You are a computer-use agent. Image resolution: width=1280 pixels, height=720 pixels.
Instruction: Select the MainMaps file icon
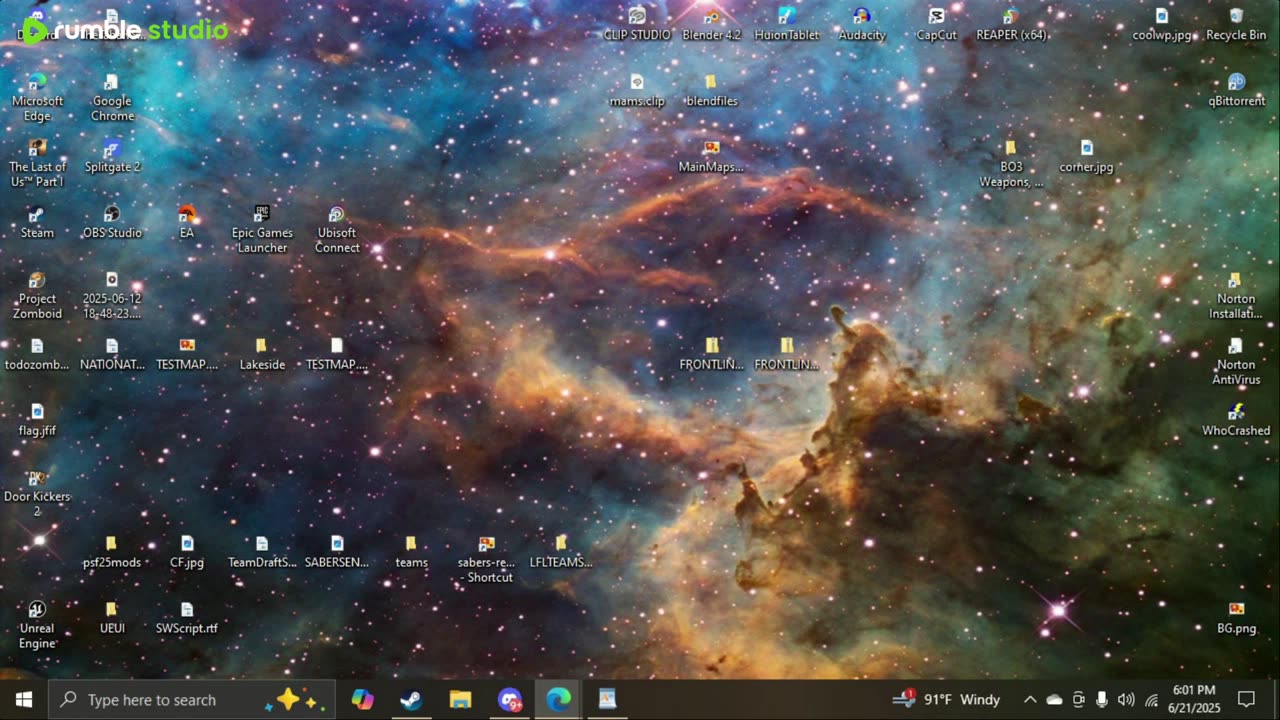point(711,156)
